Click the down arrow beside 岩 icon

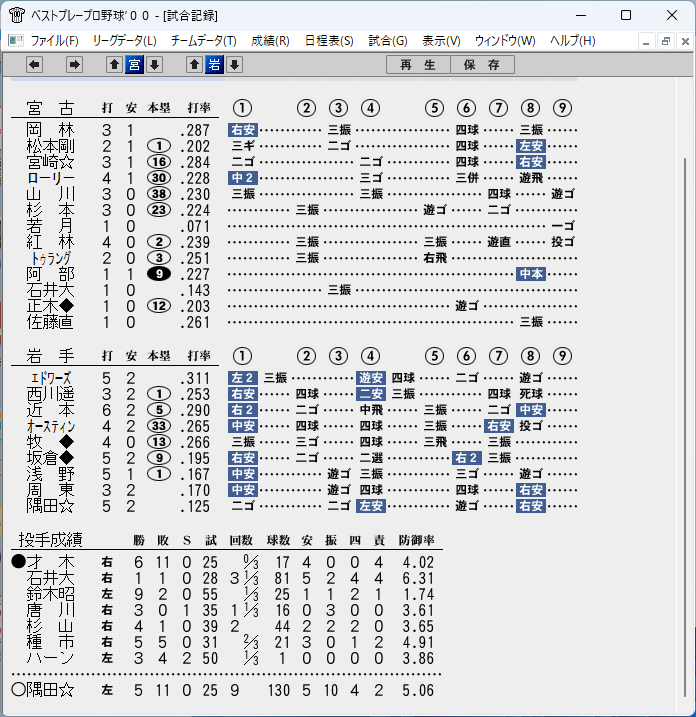coord(235,64)
